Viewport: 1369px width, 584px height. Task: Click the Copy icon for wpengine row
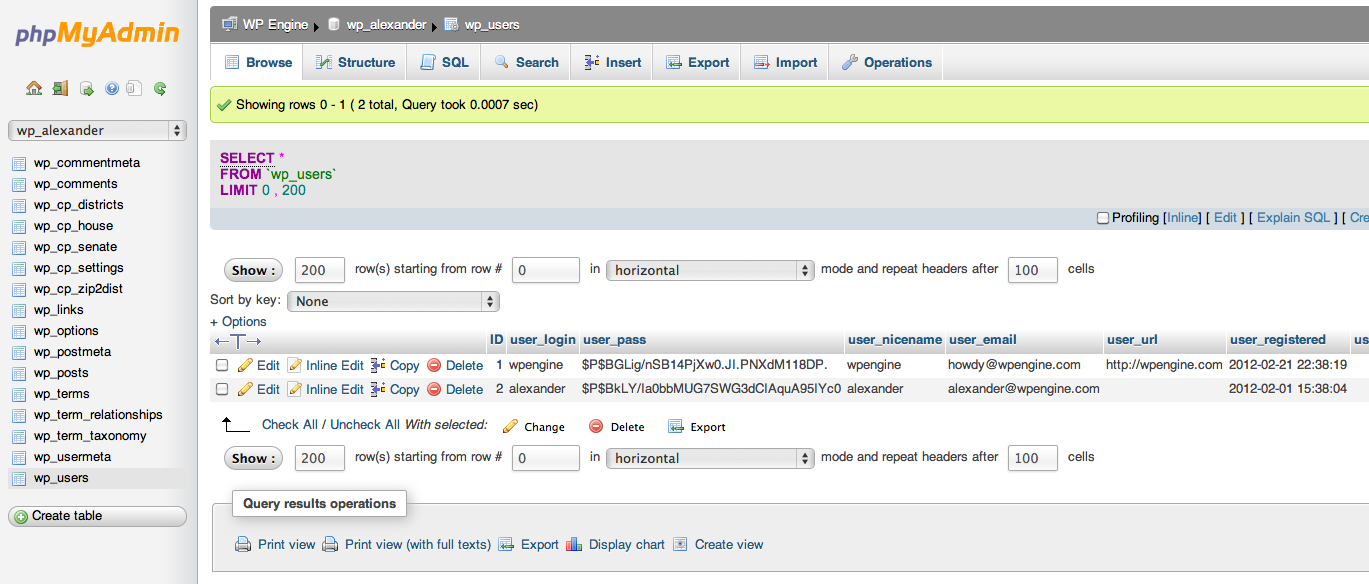[x=378, y=365]
